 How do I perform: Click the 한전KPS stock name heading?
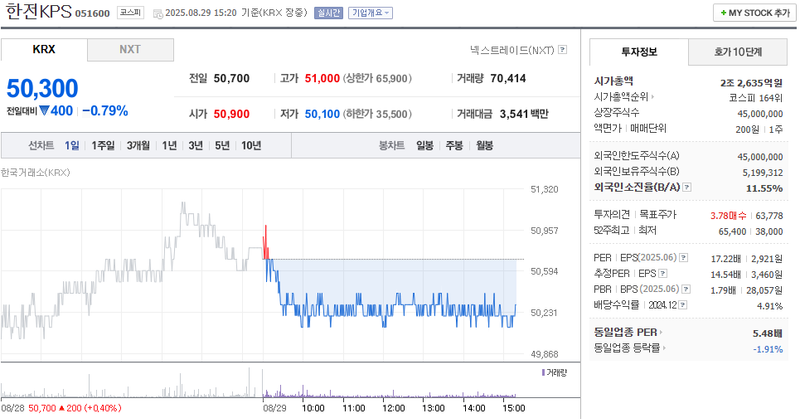pyautogui.click(x=38, y=11)
